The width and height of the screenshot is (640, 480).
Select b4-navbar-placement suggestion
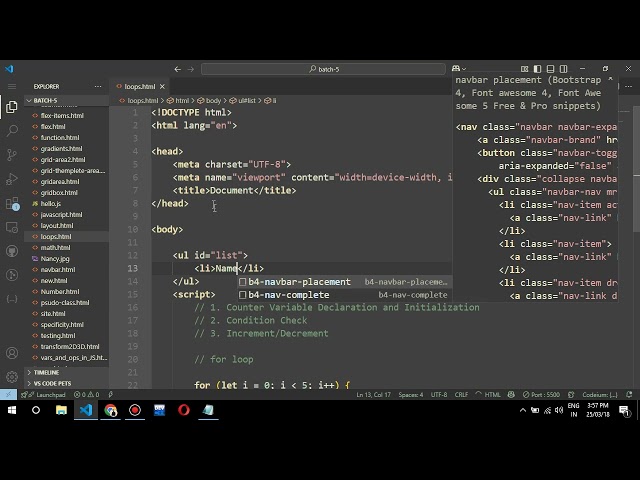[x=345, y=282]
